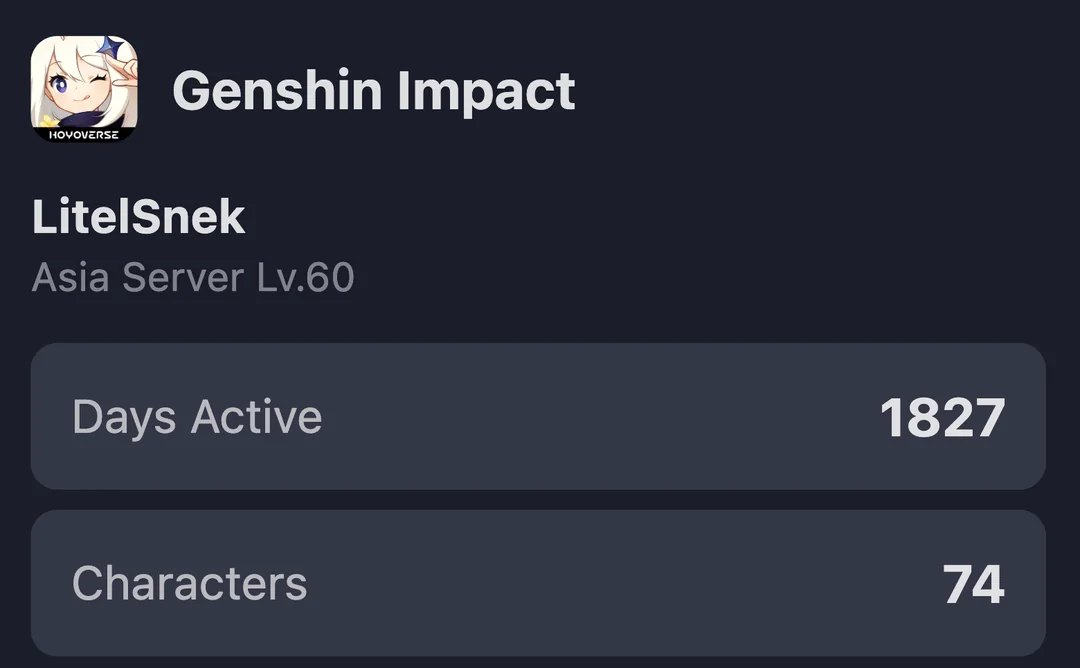
Task: Click the "Characters" label
Action: click(190, 583)
